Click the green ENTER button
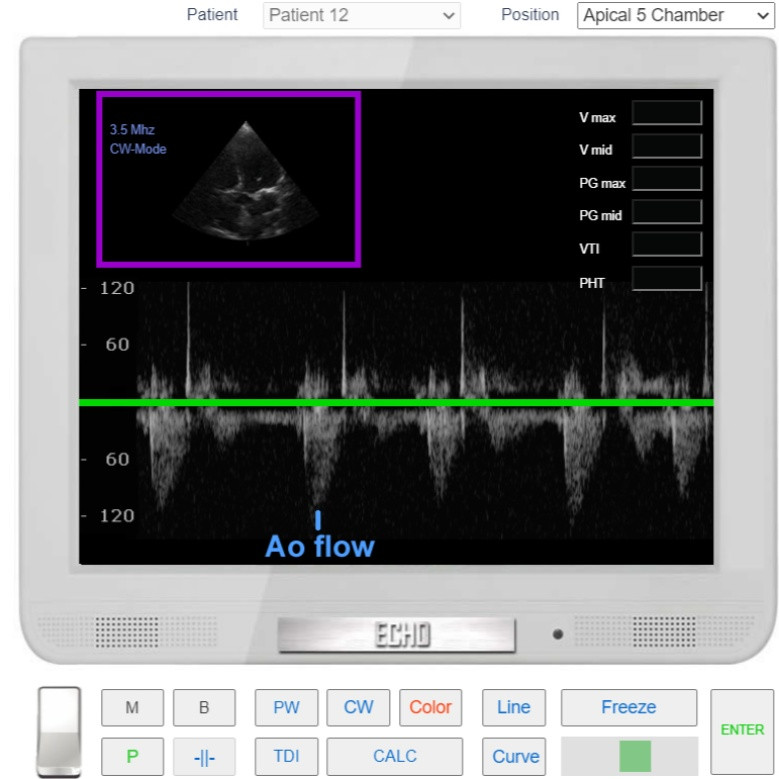 pos(742,730)
